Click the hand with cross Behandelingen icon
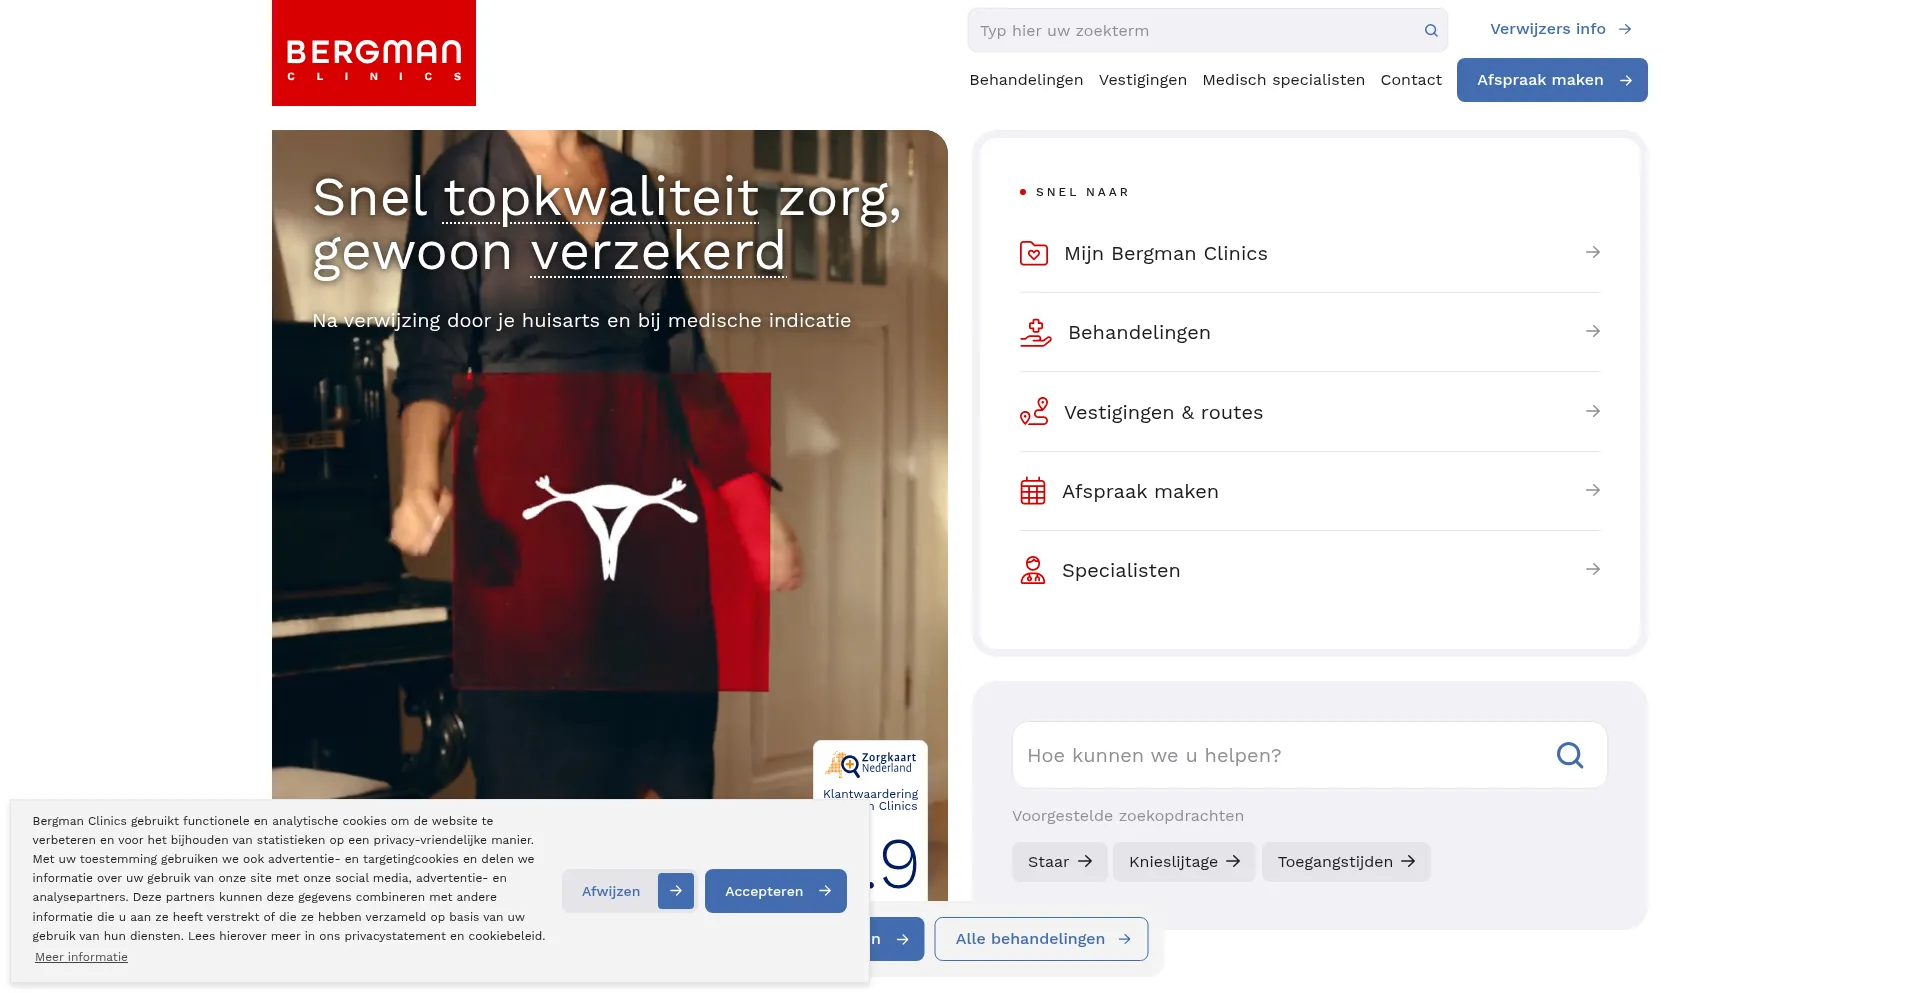Screen dimensions: 1920x993 [1036, 332]
